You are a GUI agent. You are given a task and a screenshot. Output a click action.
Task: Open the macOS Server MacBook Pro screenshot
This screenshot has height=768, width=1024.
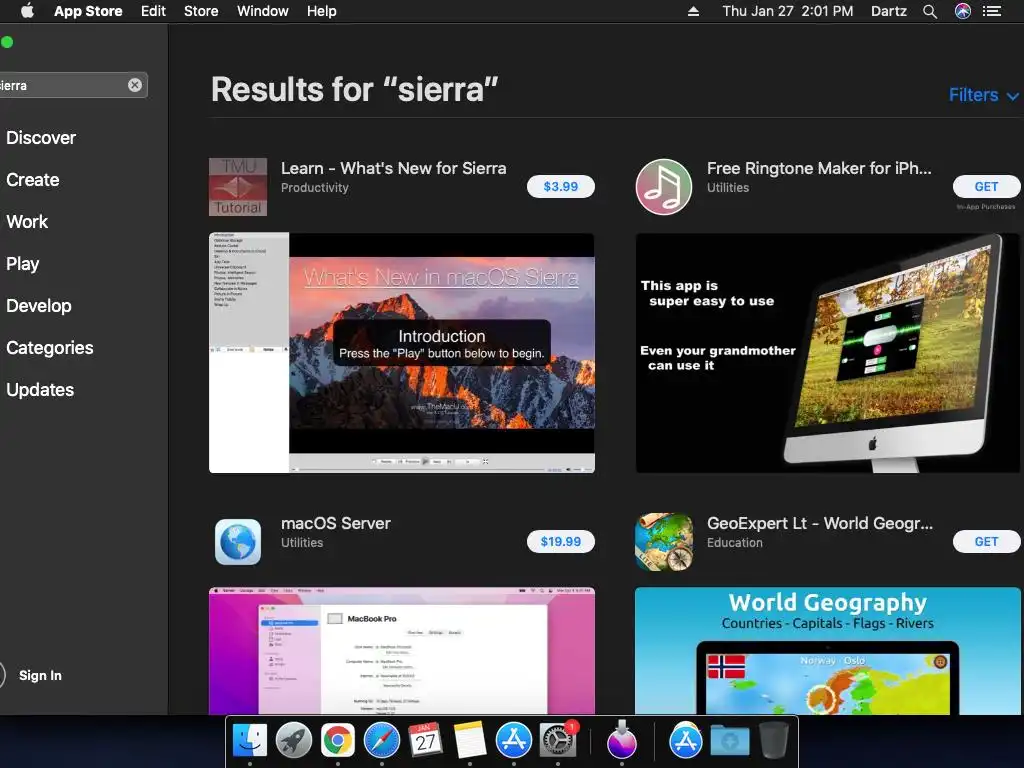click(x=402, y=651)
